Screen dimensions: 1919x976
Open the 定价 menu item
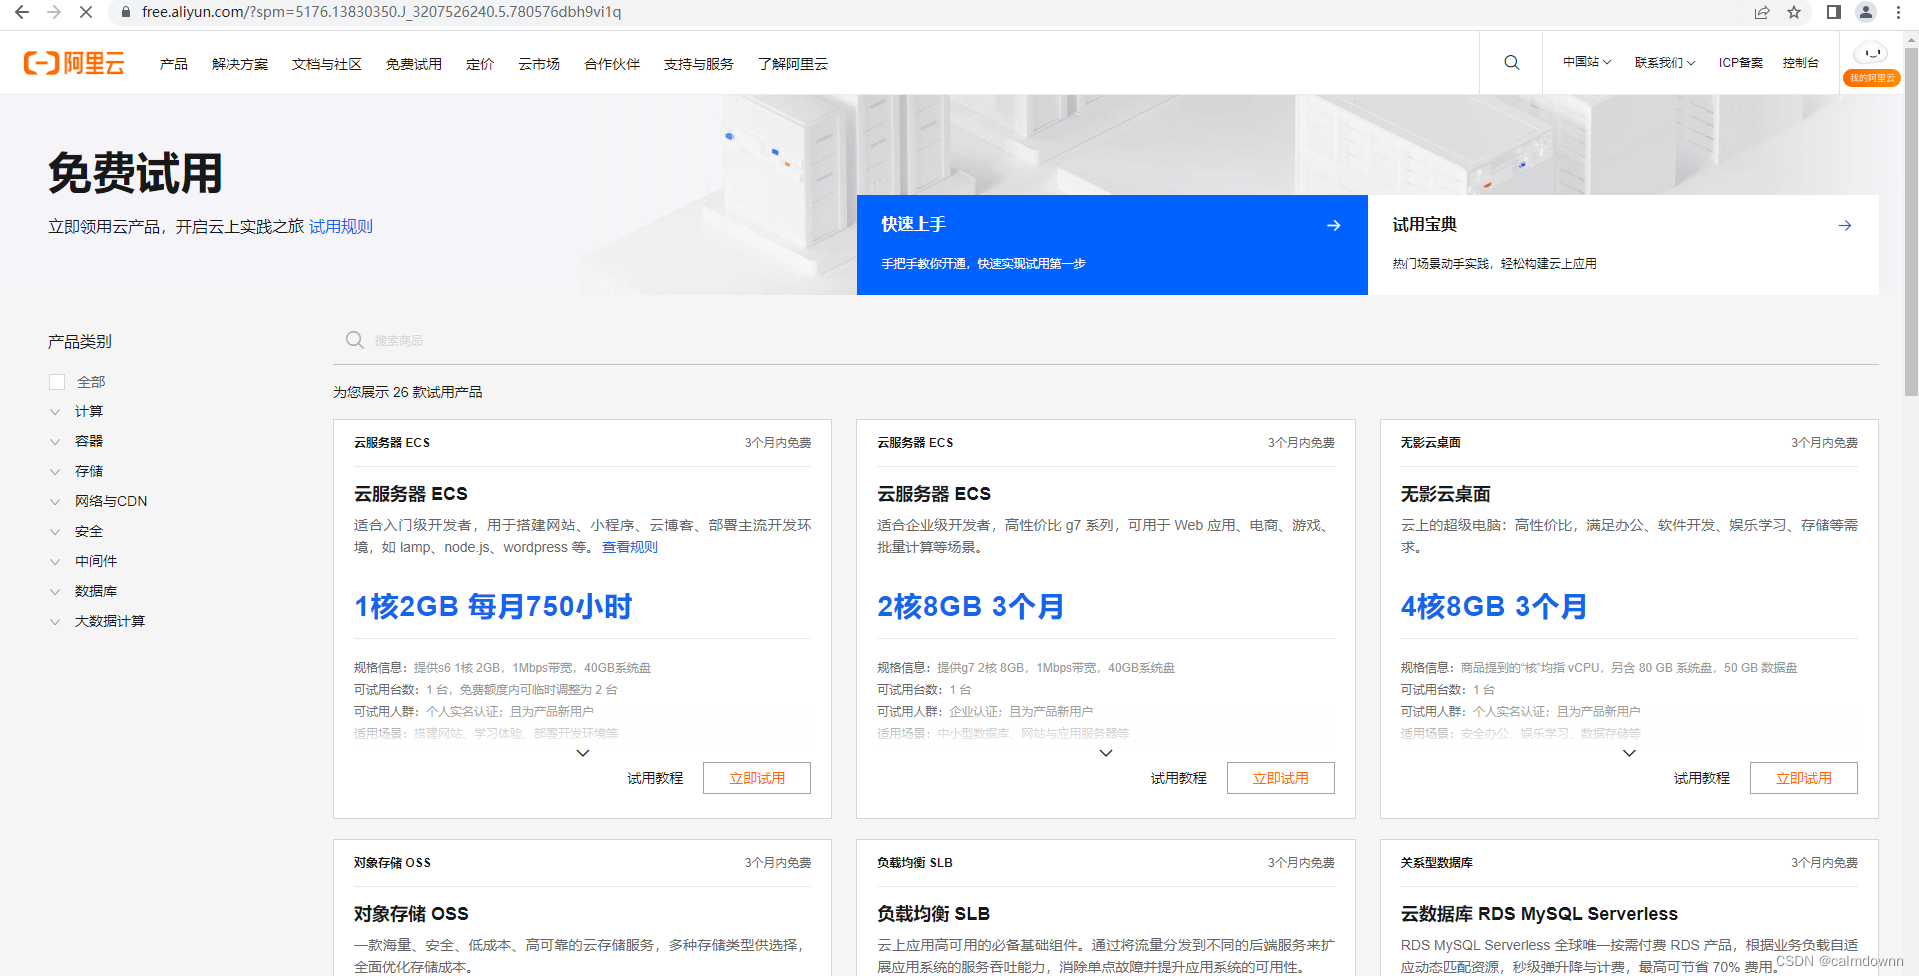(480, 64)
